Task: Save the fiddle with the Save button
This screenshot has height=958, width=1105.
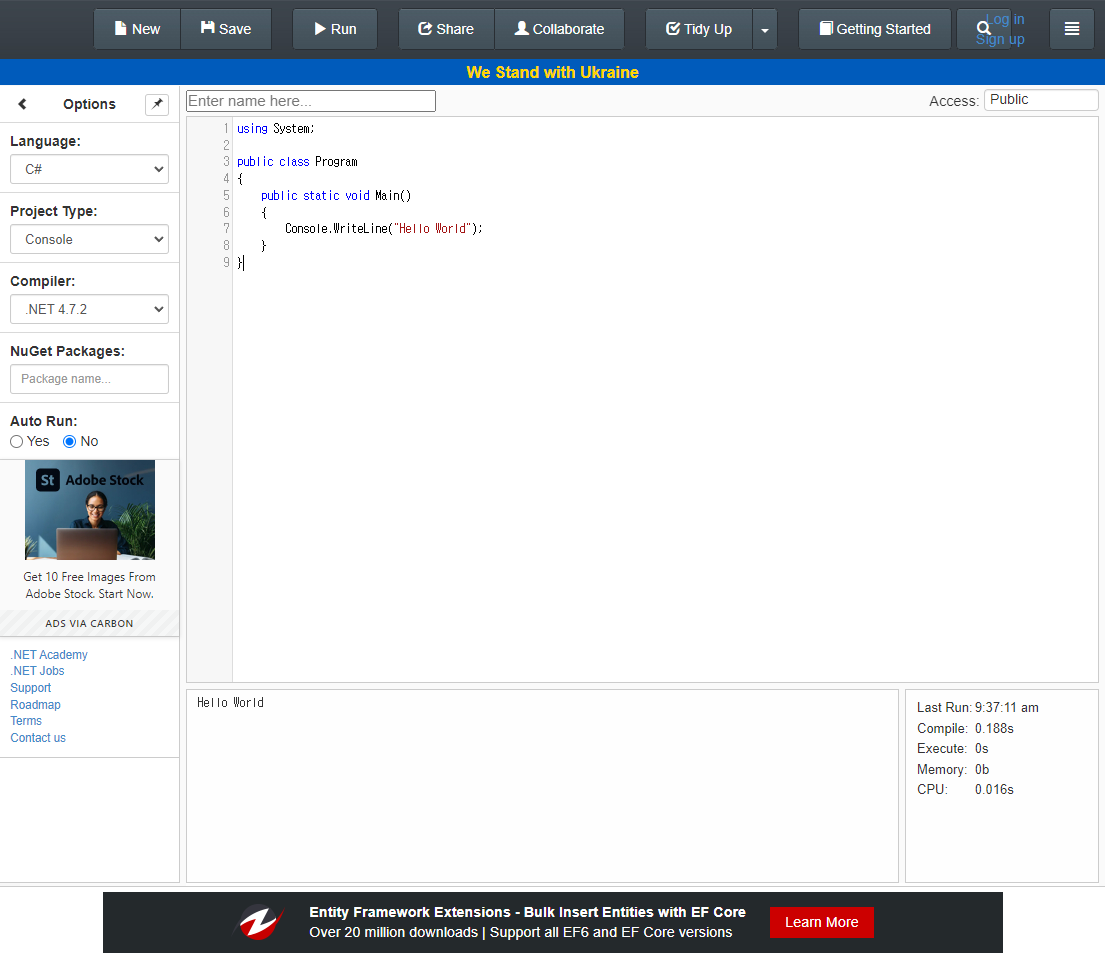Action: click(226, 29)
